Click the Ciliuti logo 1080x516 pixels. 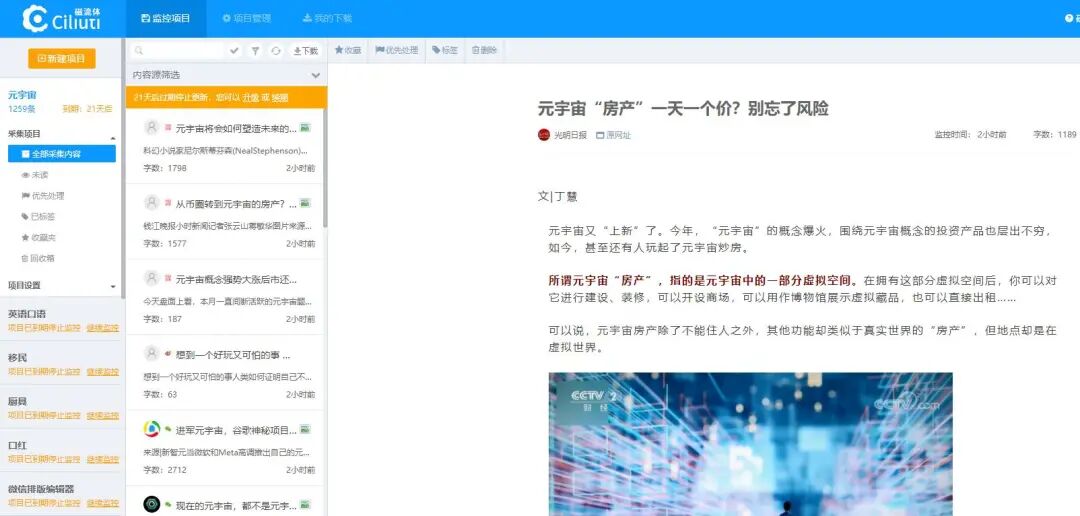61,19
